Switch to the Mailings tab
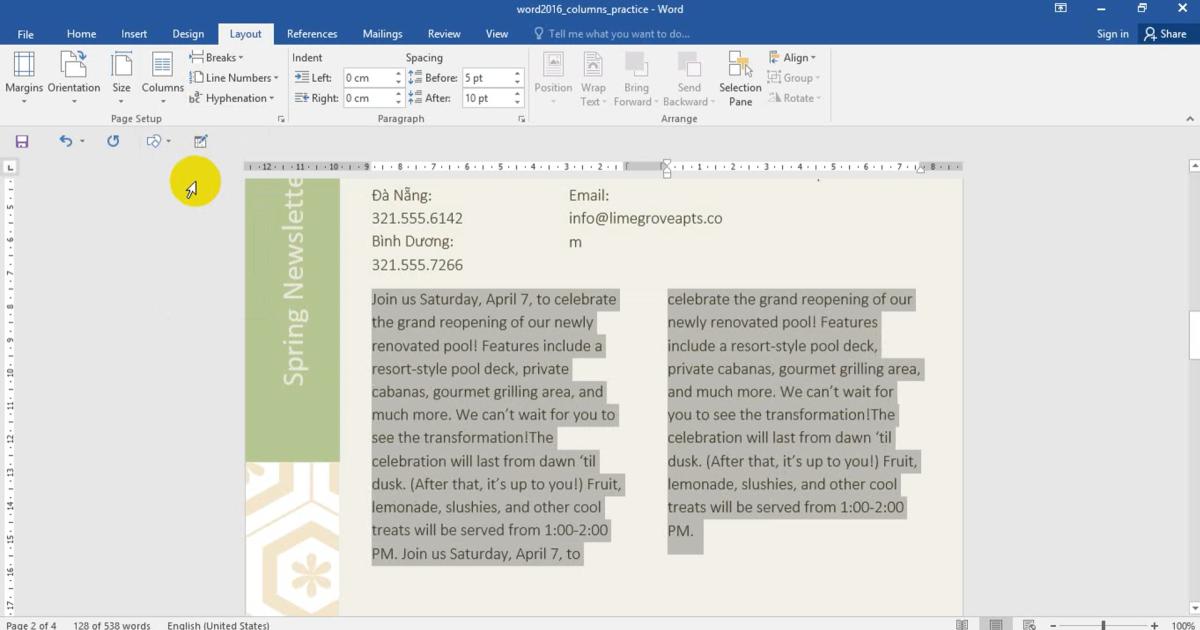1200x630 pixels. tap(382, 34)
